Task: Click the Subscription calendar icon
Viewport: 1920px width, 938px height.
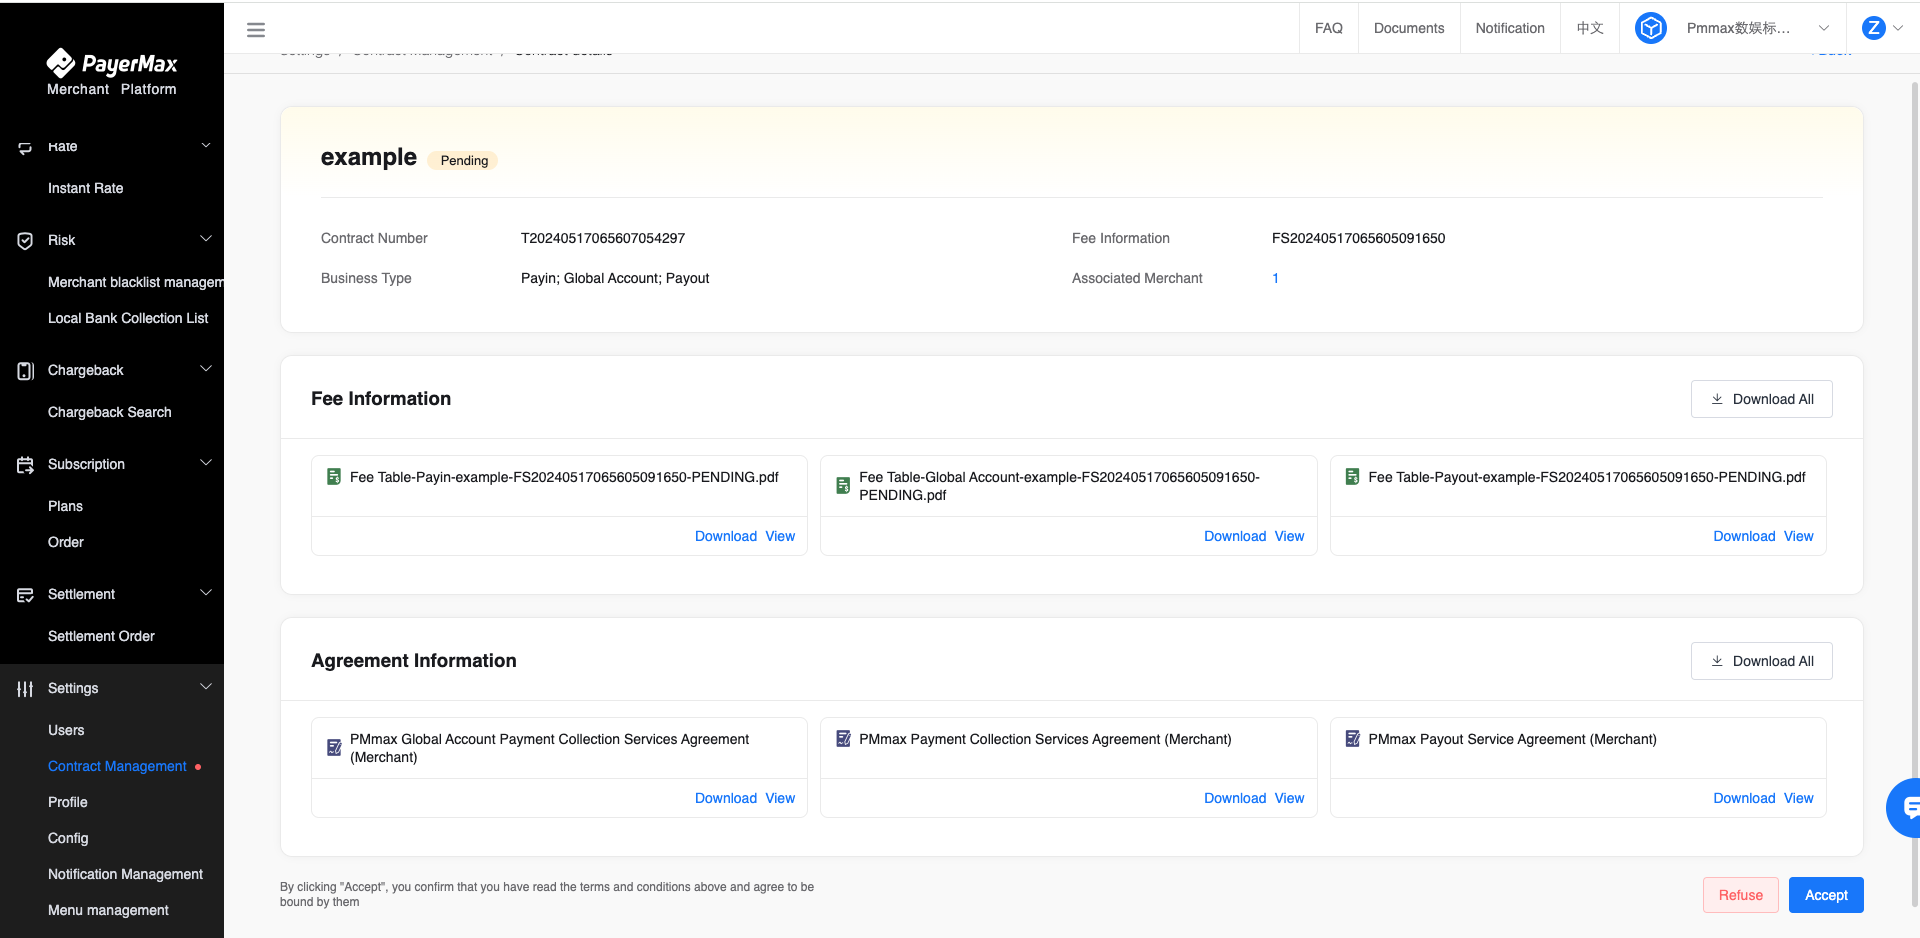Action: point(25,465)
